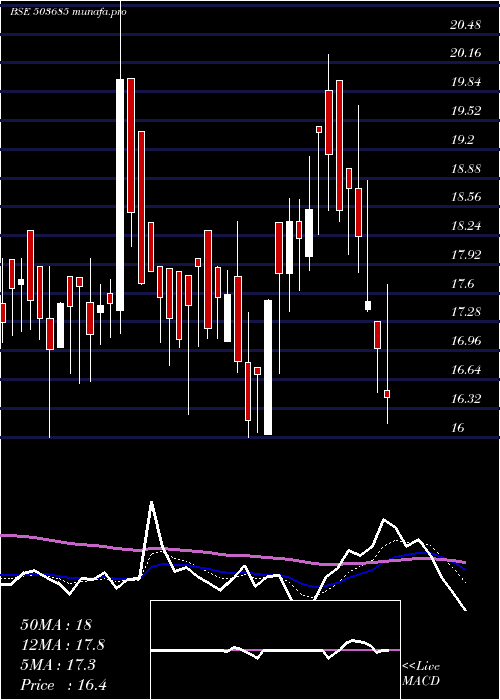Click the Price : 16.4 text
Viewport: 500px width, 700px height.
pyautogui.click(x=63, y=685)
